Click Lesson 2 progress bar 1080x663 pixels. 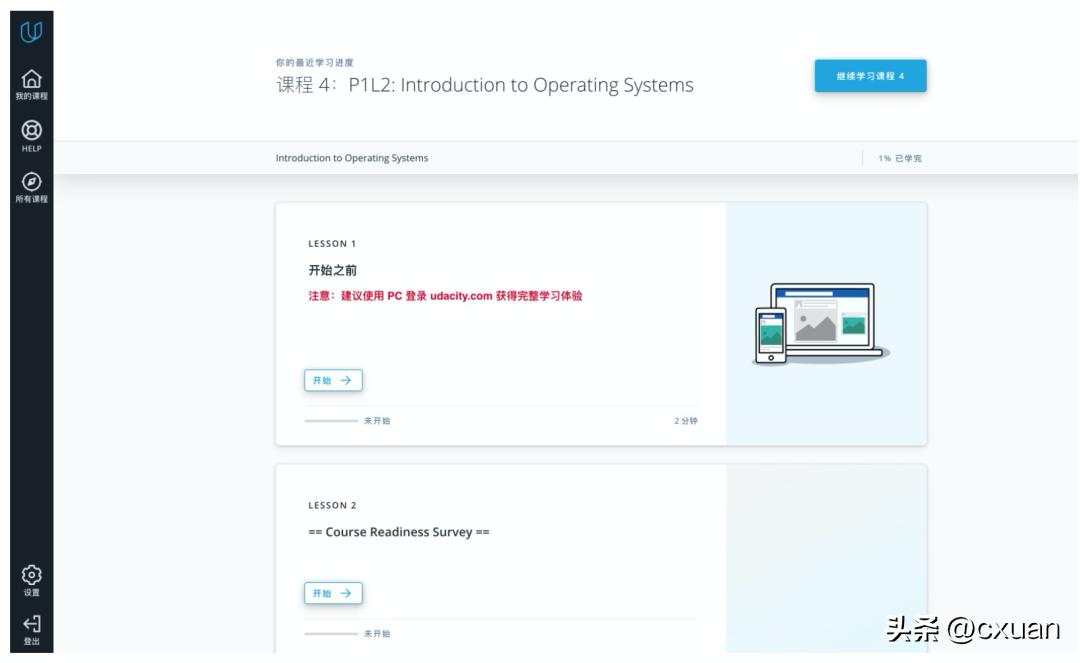331,633
